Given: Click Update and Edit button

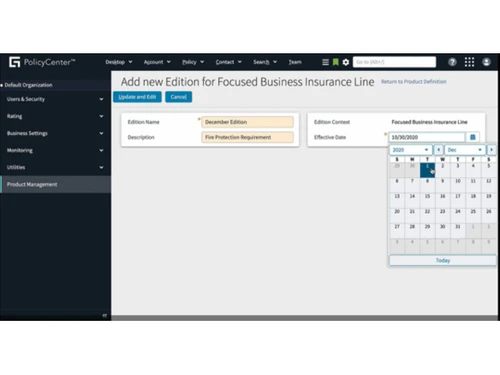Looking at the screenshot, I should point(137,97).
